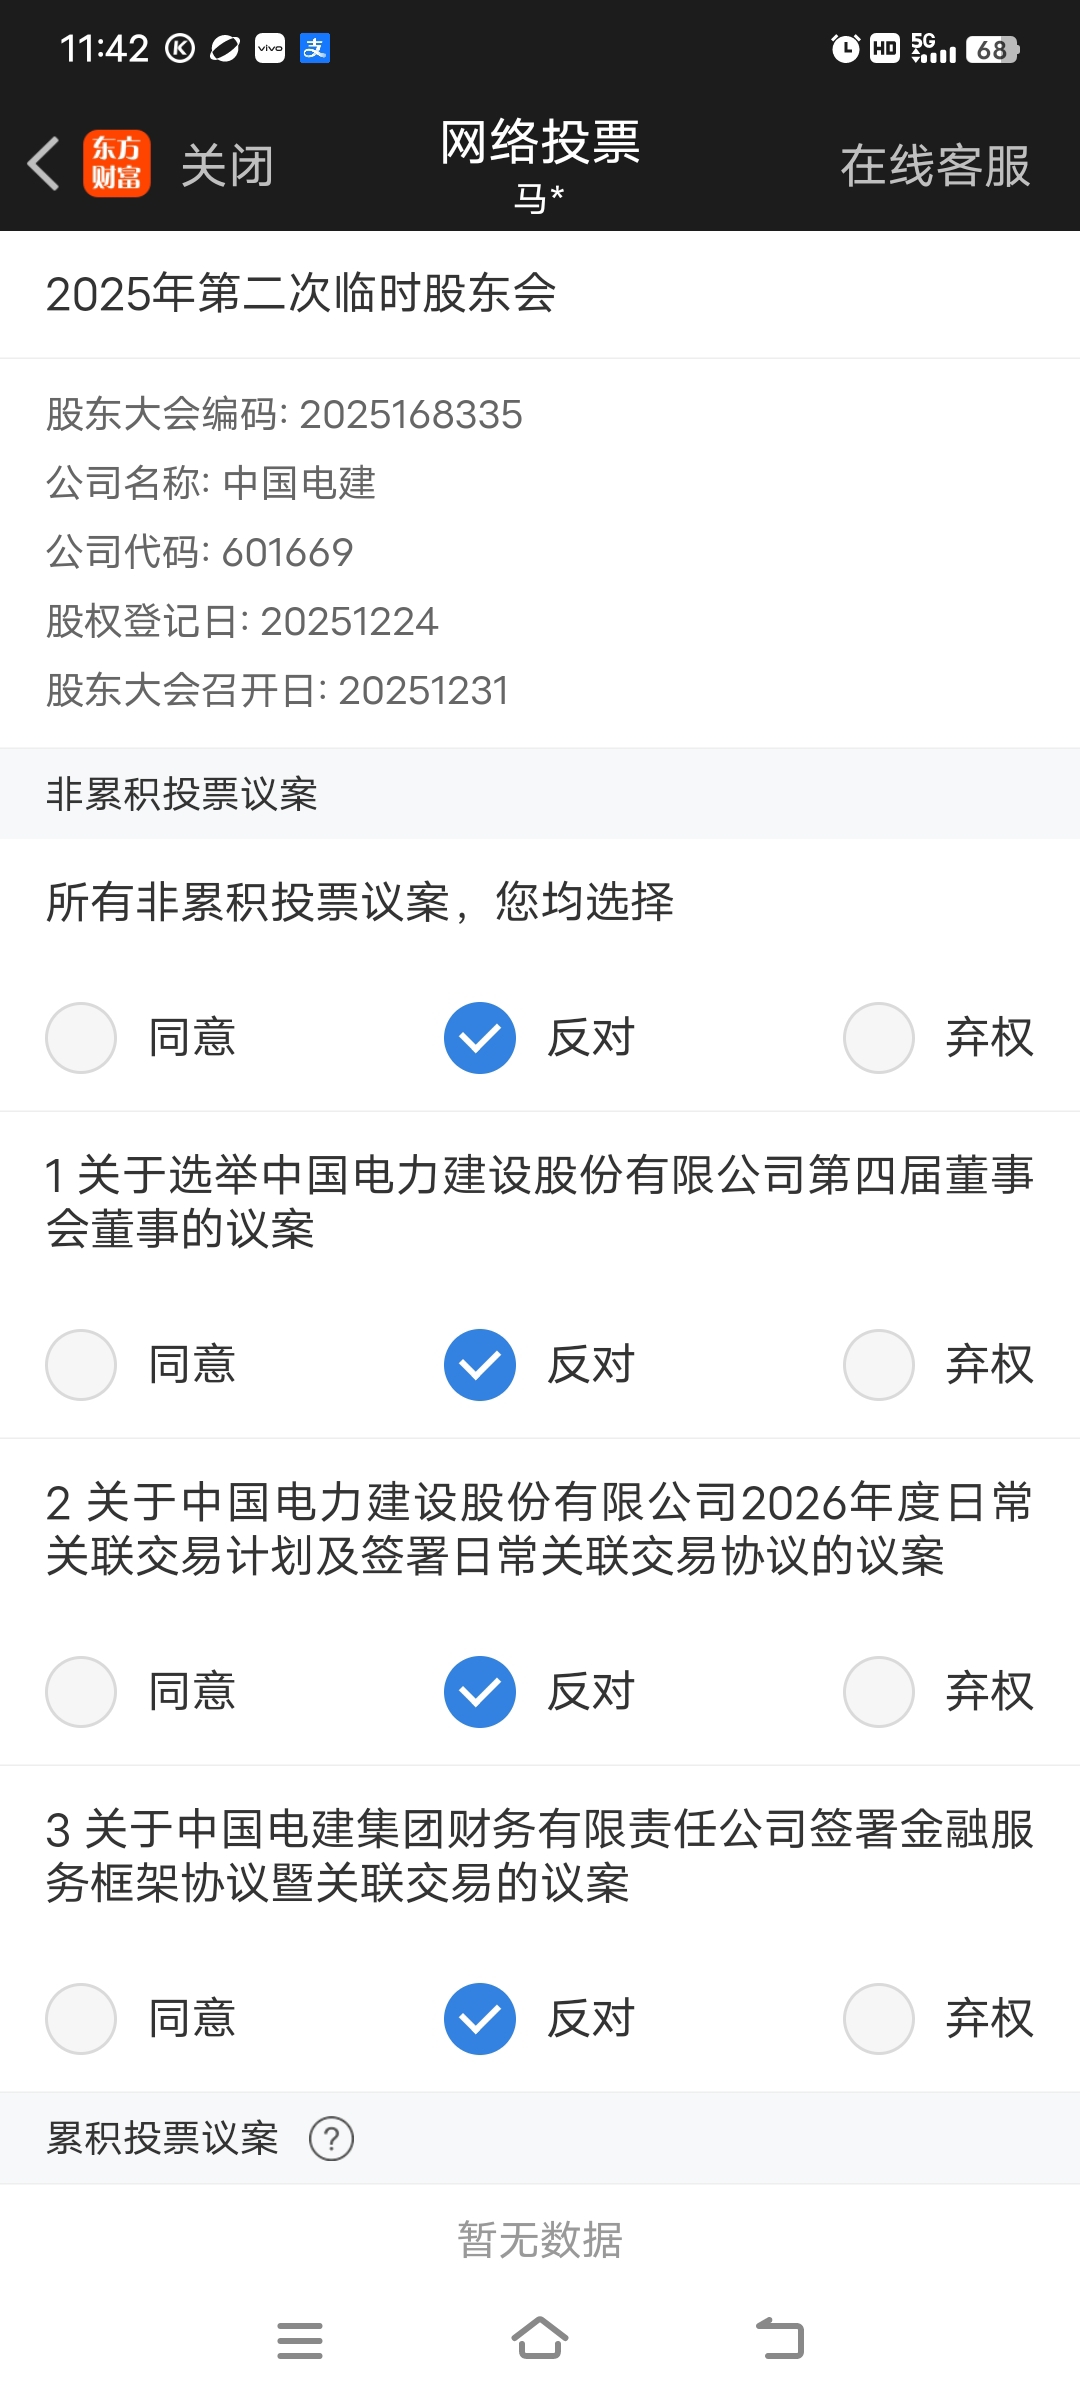This screenshot has height=2404, width=1080.
Task: Choose 弃权 for proposal 2 related transactions
Action: 879,1692
